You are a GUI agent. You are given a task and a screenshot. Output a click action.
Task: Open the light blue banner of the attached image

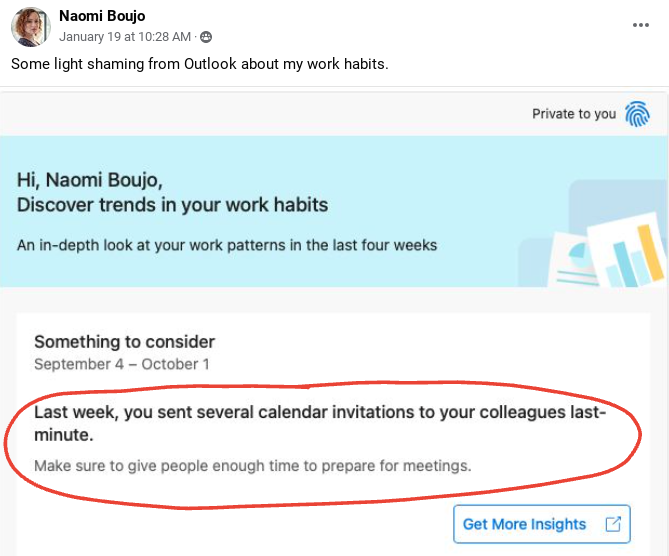(x=334, y=211)
